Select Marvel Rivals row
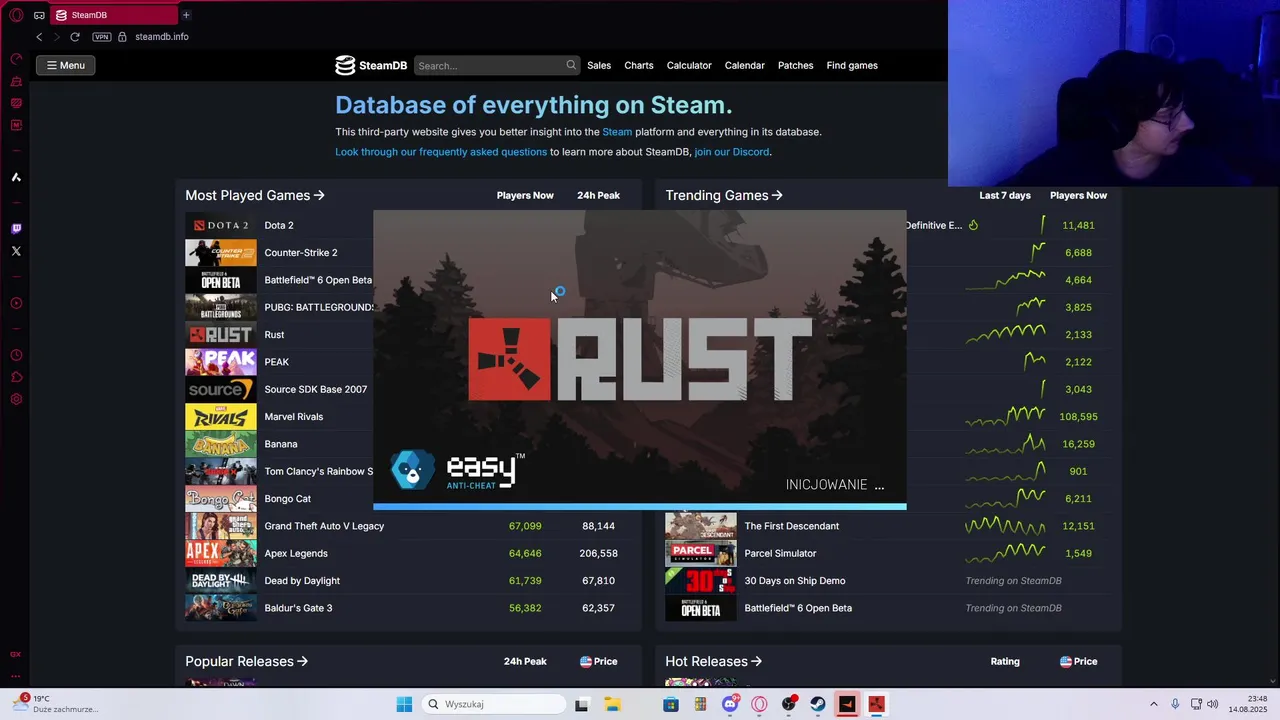The image size is (1280, 720). 294,417
